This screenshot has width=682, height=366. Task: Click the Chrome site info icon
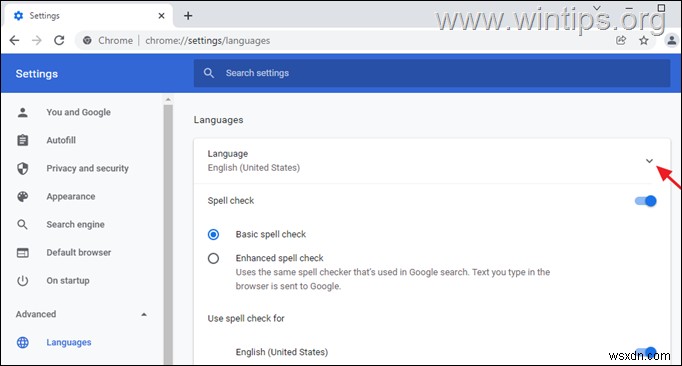(87, 40)
